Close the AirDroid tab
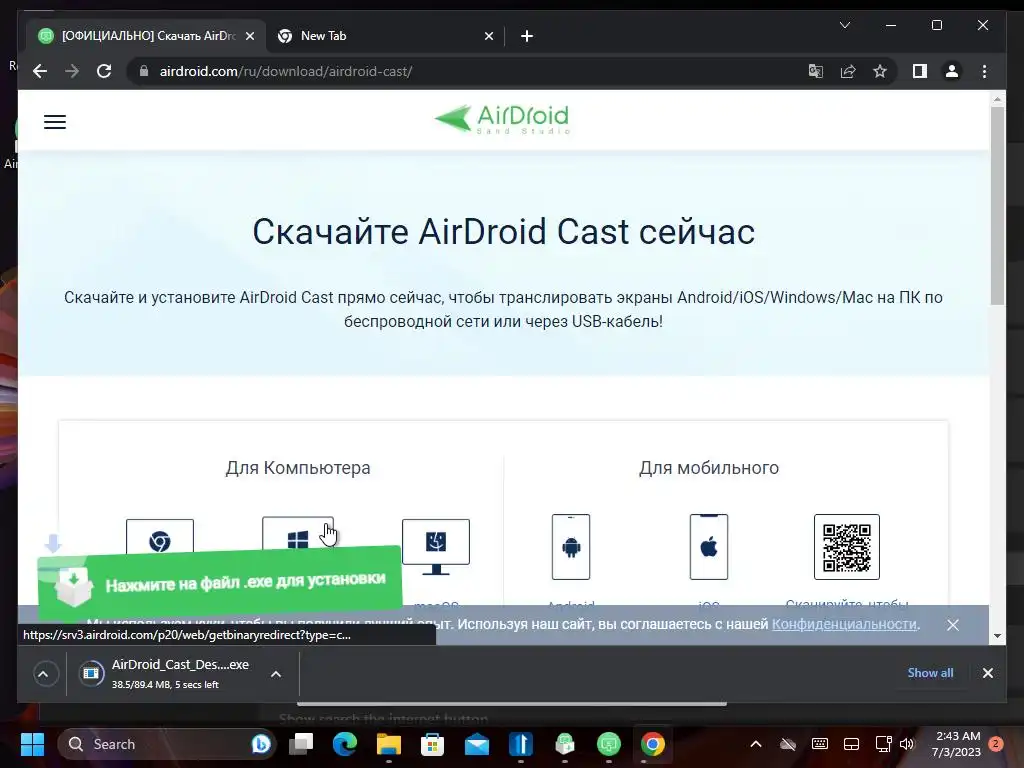This screenshot has width=1024, height=768. coord(249,36)
